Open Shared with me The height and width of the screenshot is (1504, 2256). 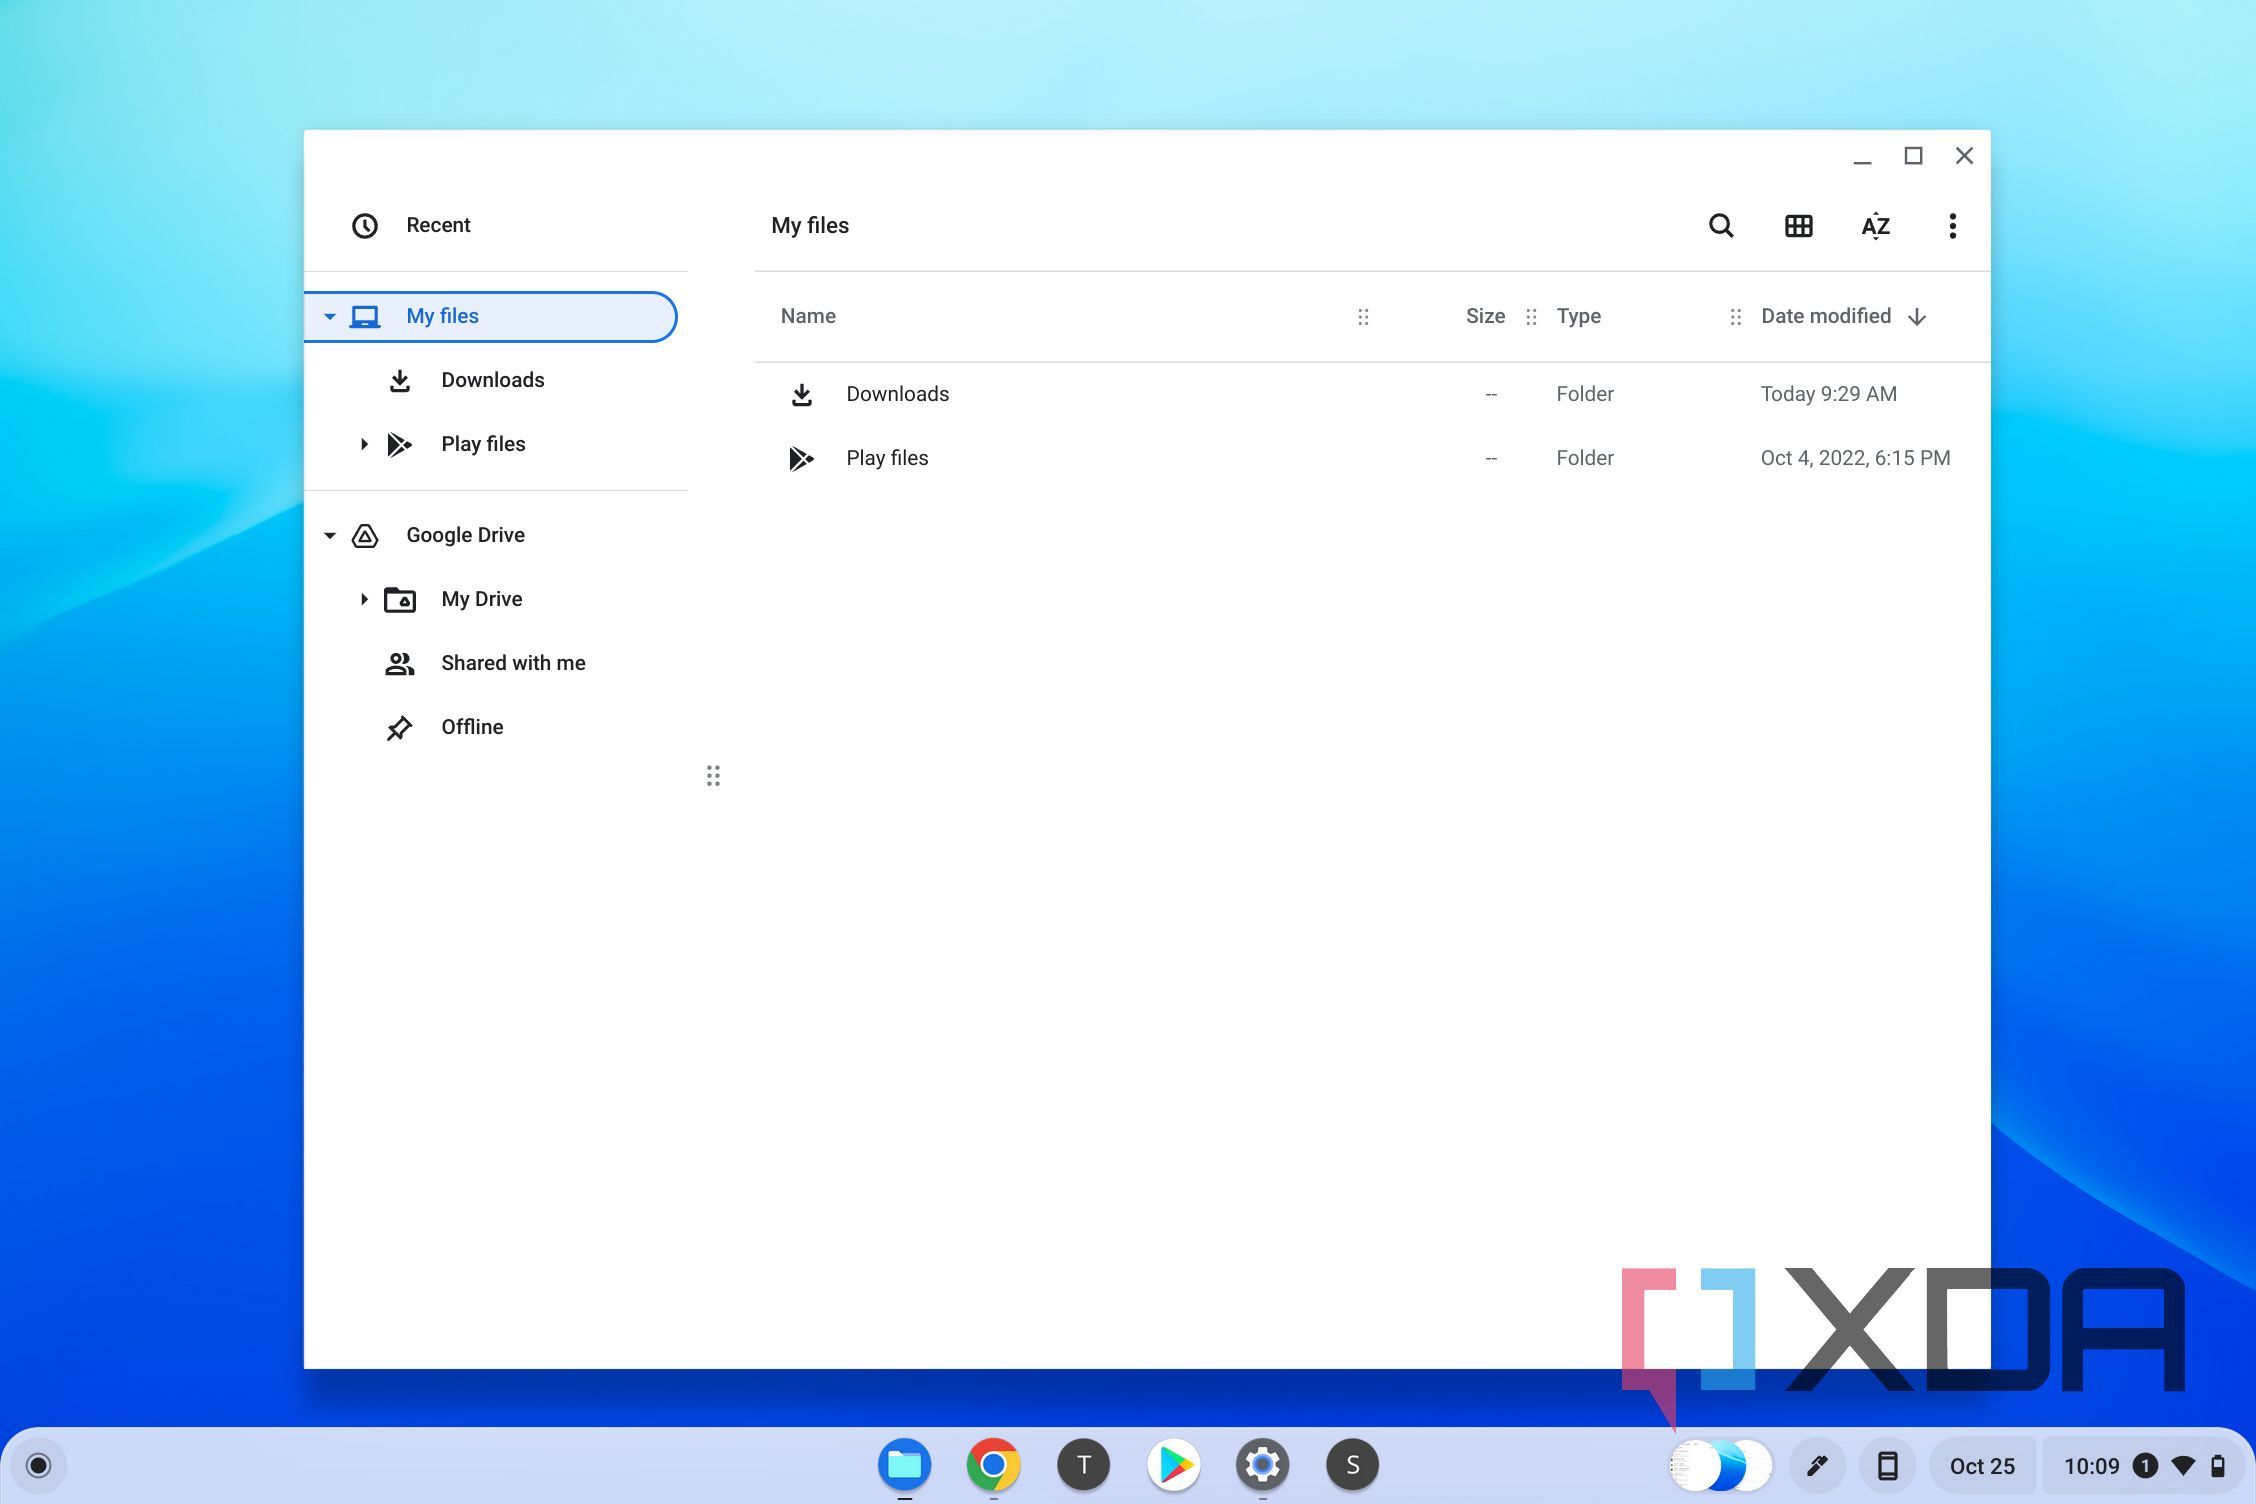pyautogui.click(x=512, y=663)
